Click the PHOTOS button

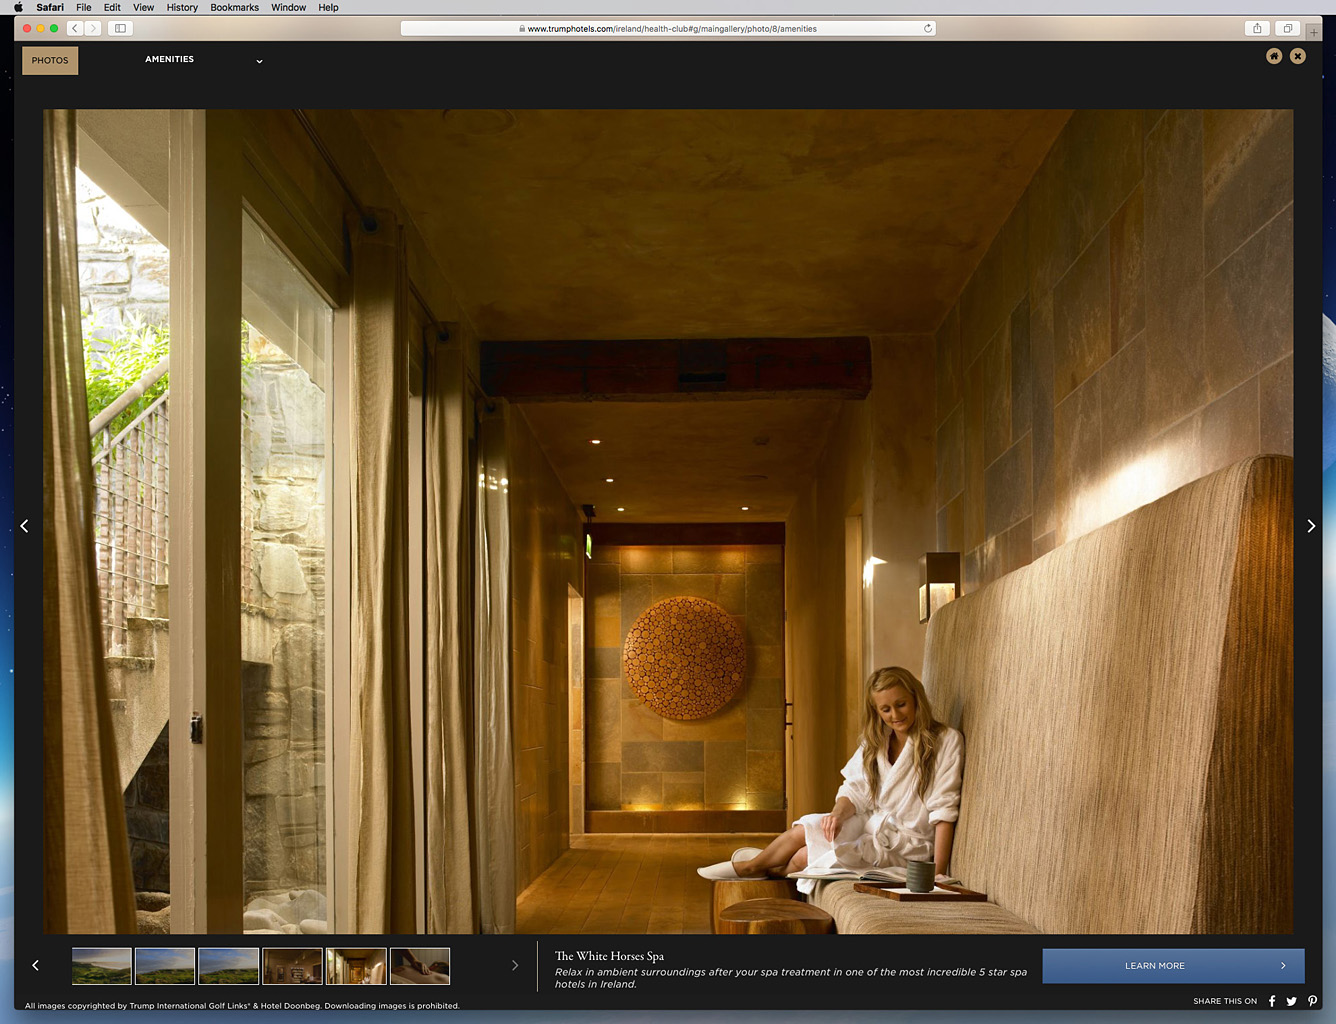coord(49,60)
